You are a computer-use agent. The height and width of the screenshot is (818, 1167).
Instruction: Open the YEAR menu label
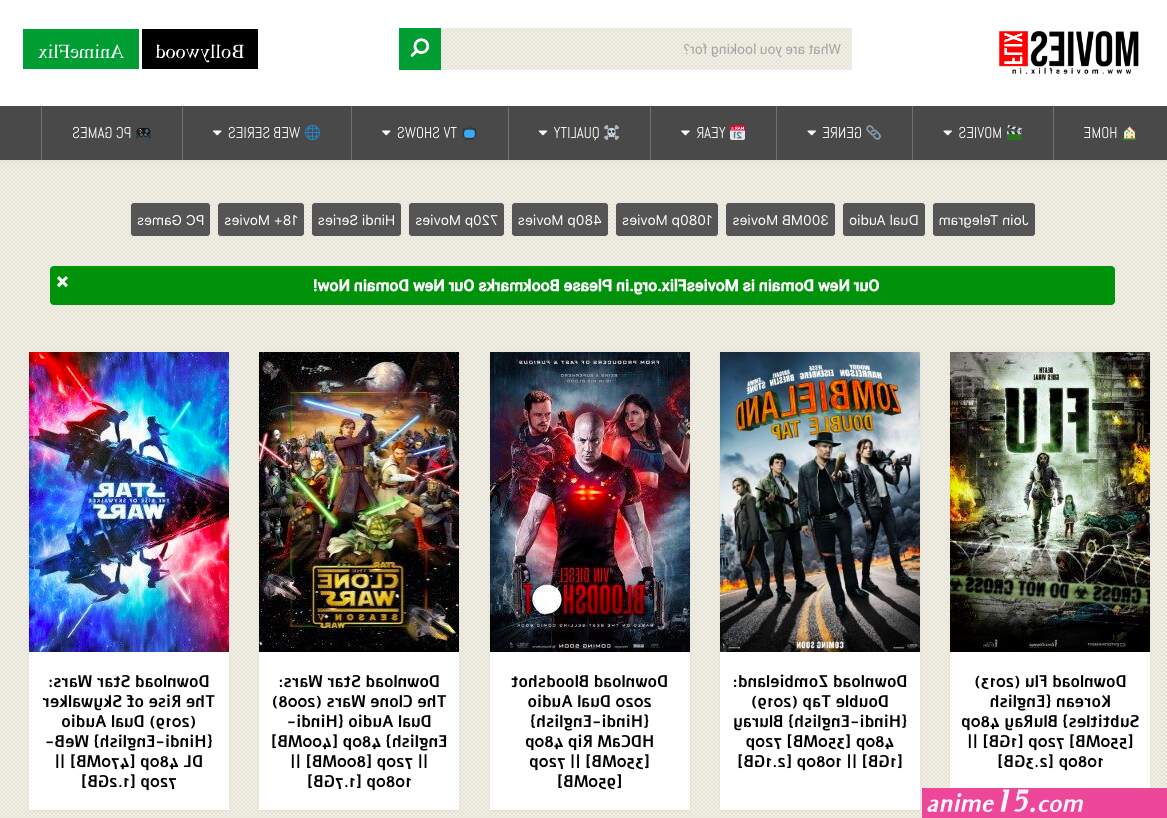710,132
